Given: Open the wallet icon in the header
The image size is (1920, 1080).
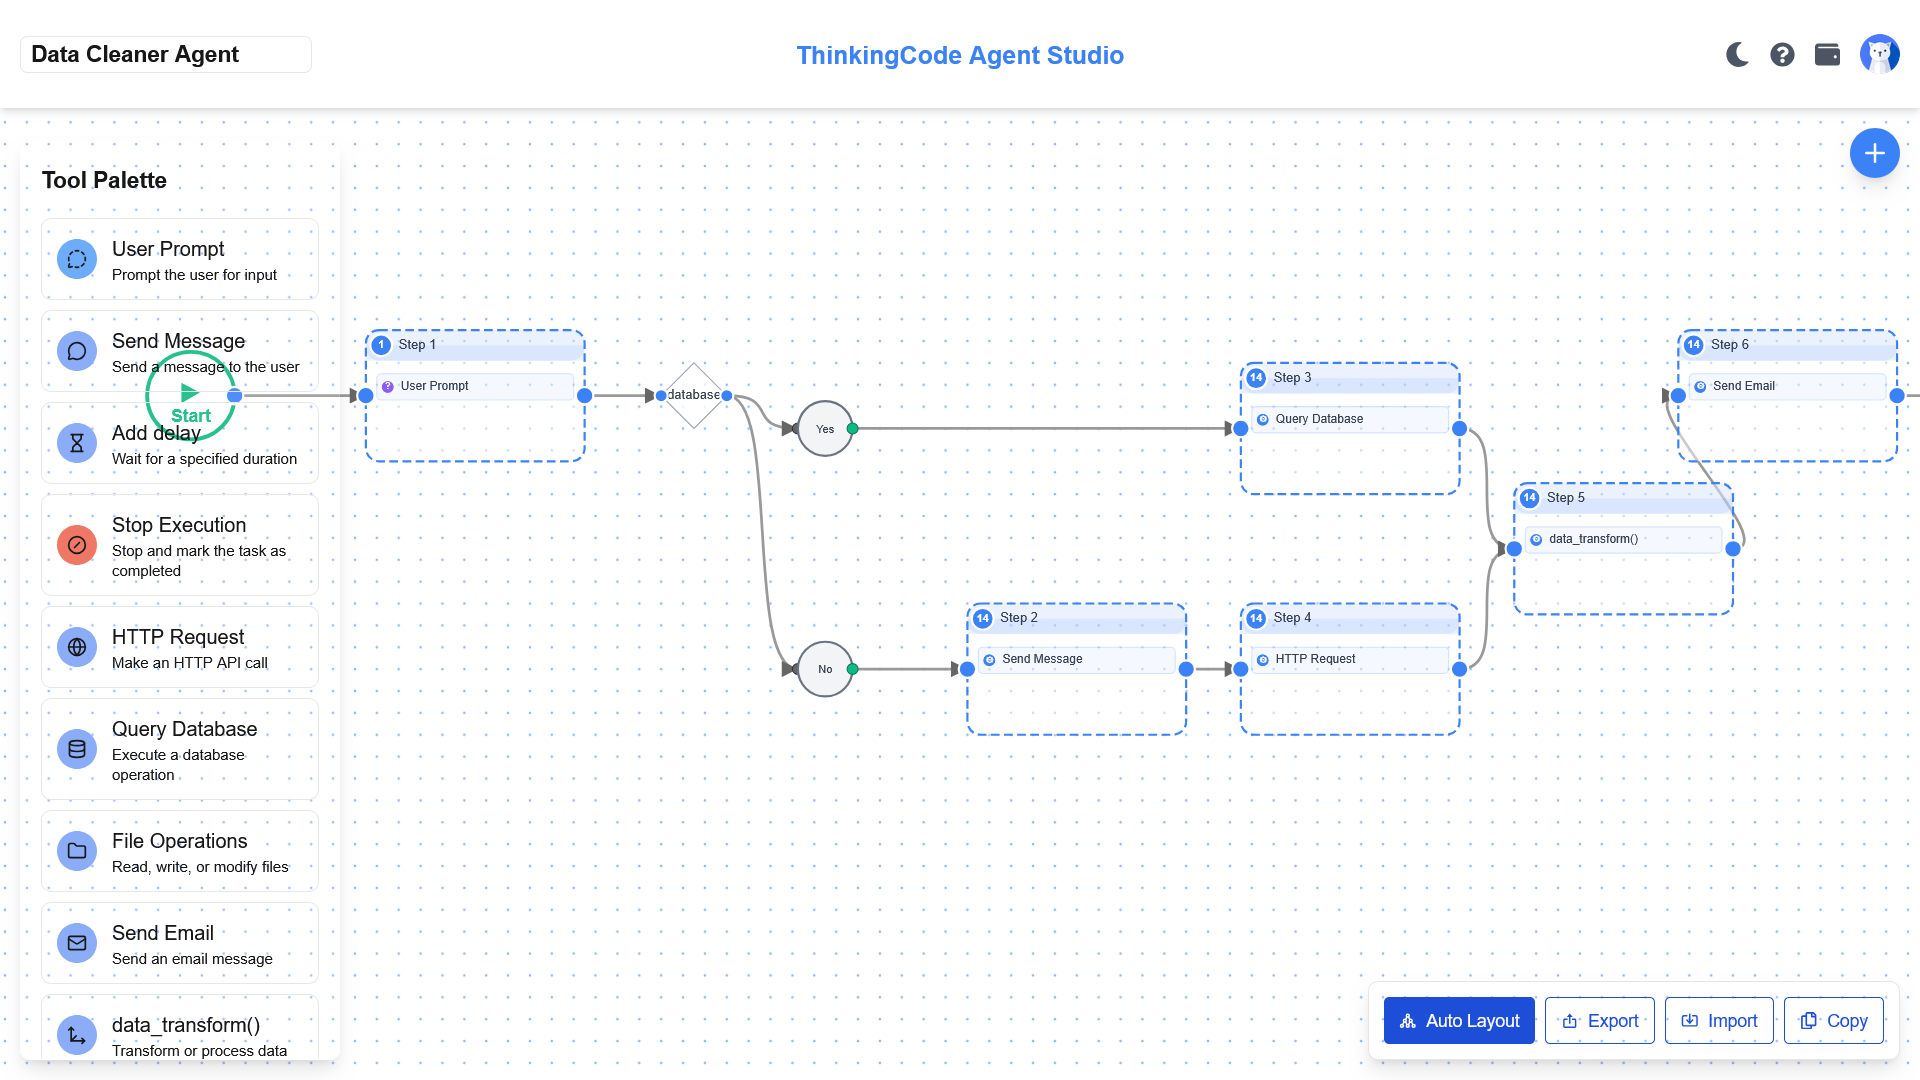Looking at the screenshot, I should tap(1827, 54).
